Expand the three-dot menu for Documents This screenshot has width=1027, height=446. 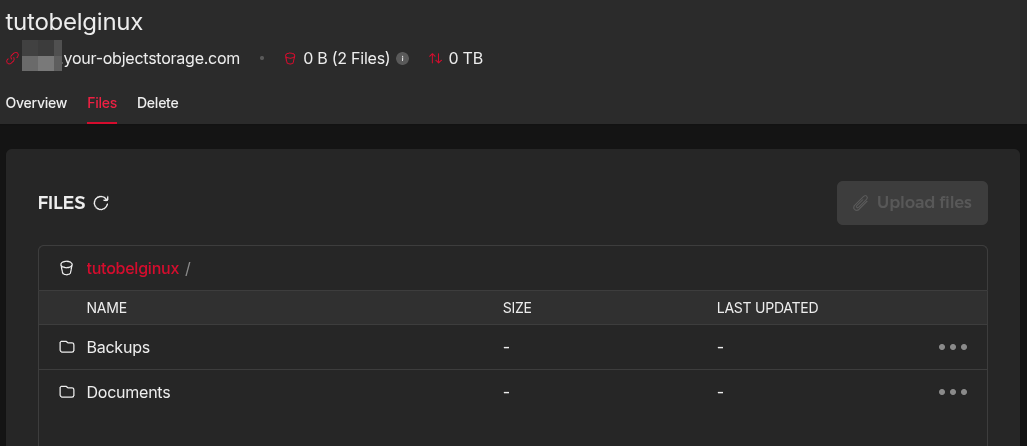(x=953, y=392)
